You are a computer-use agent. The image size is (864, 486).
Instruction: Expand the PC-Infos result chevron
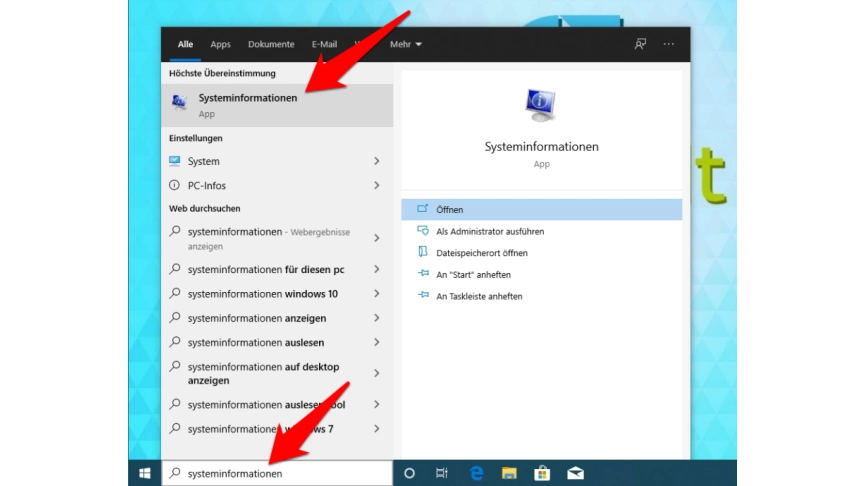pyautogui.click(x=377, y=186)
